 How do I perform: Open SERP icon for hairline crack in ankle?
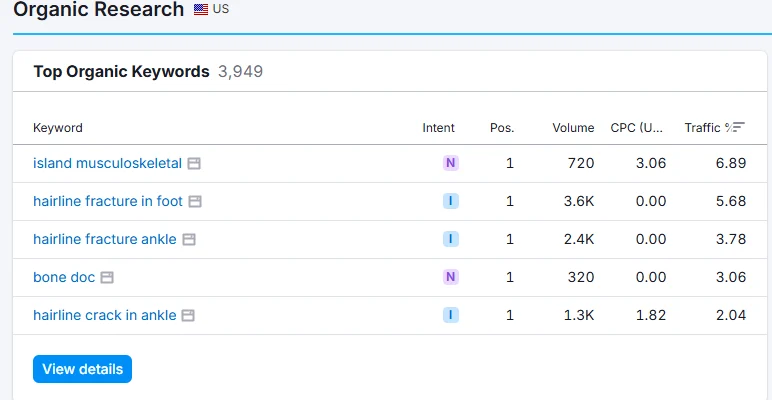pos(188,315)
